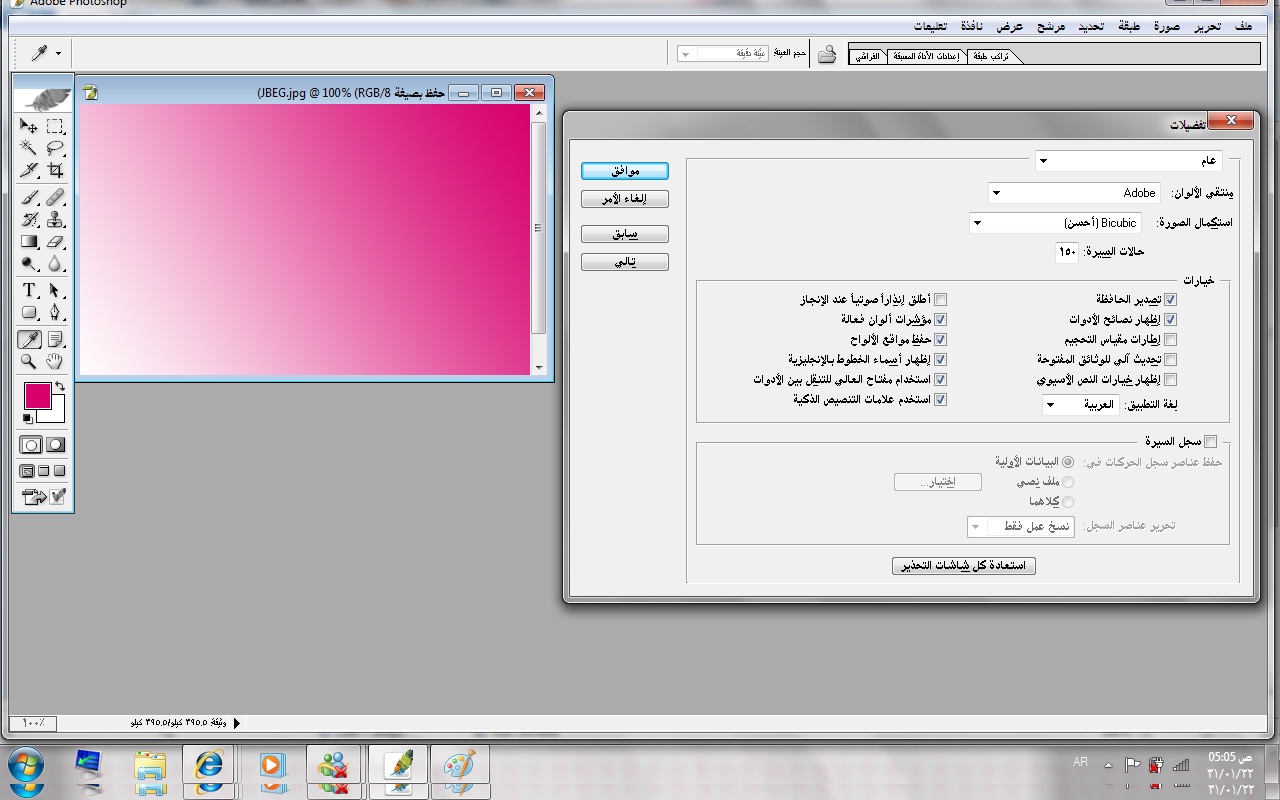
Task: Enable the أطلق إنذاراً صوتياً عند الإنجاز checkbox
Action: [x=940, y=299]
